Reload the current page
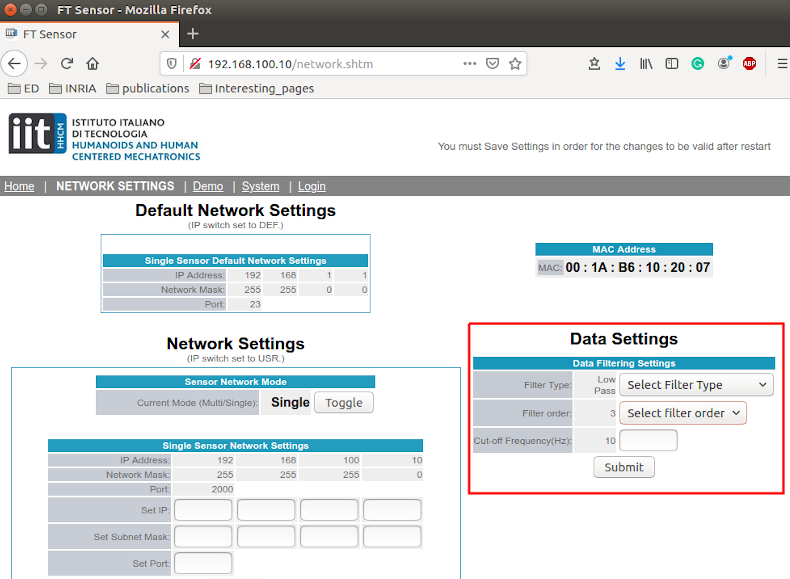 point(67,63)
